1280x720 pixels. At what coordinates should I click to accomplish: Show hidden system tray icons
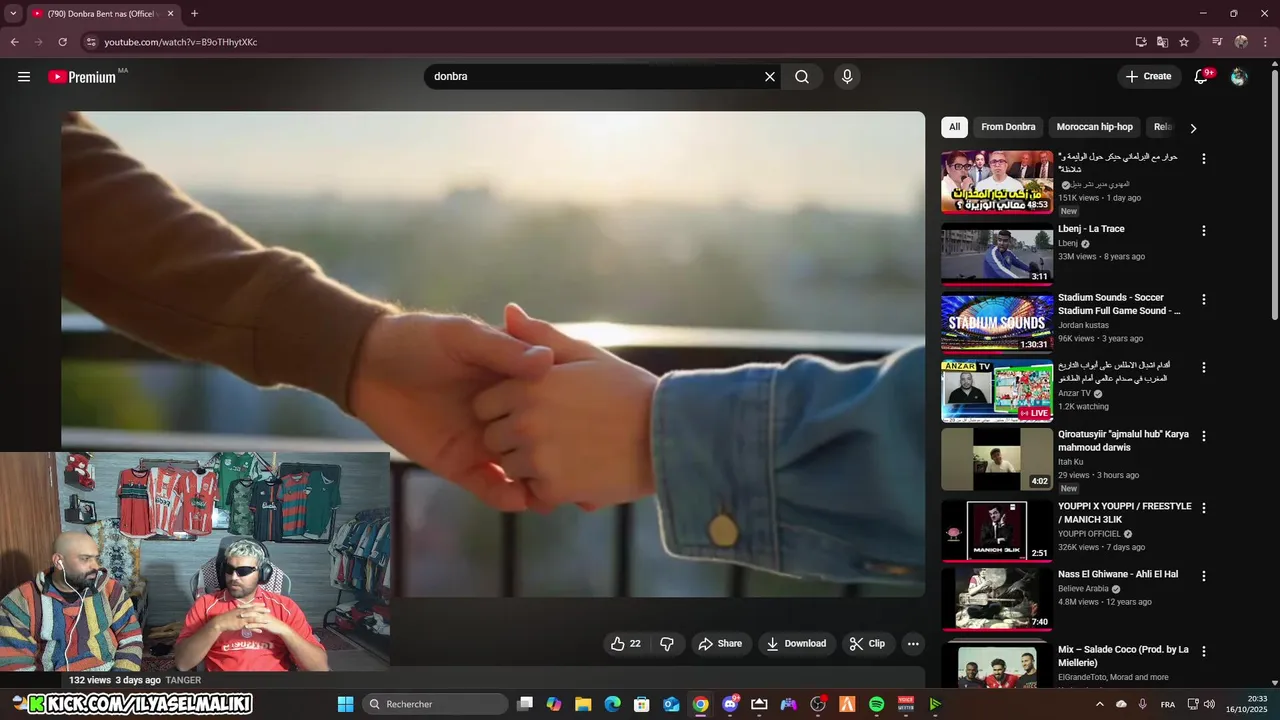[1099, 704]
